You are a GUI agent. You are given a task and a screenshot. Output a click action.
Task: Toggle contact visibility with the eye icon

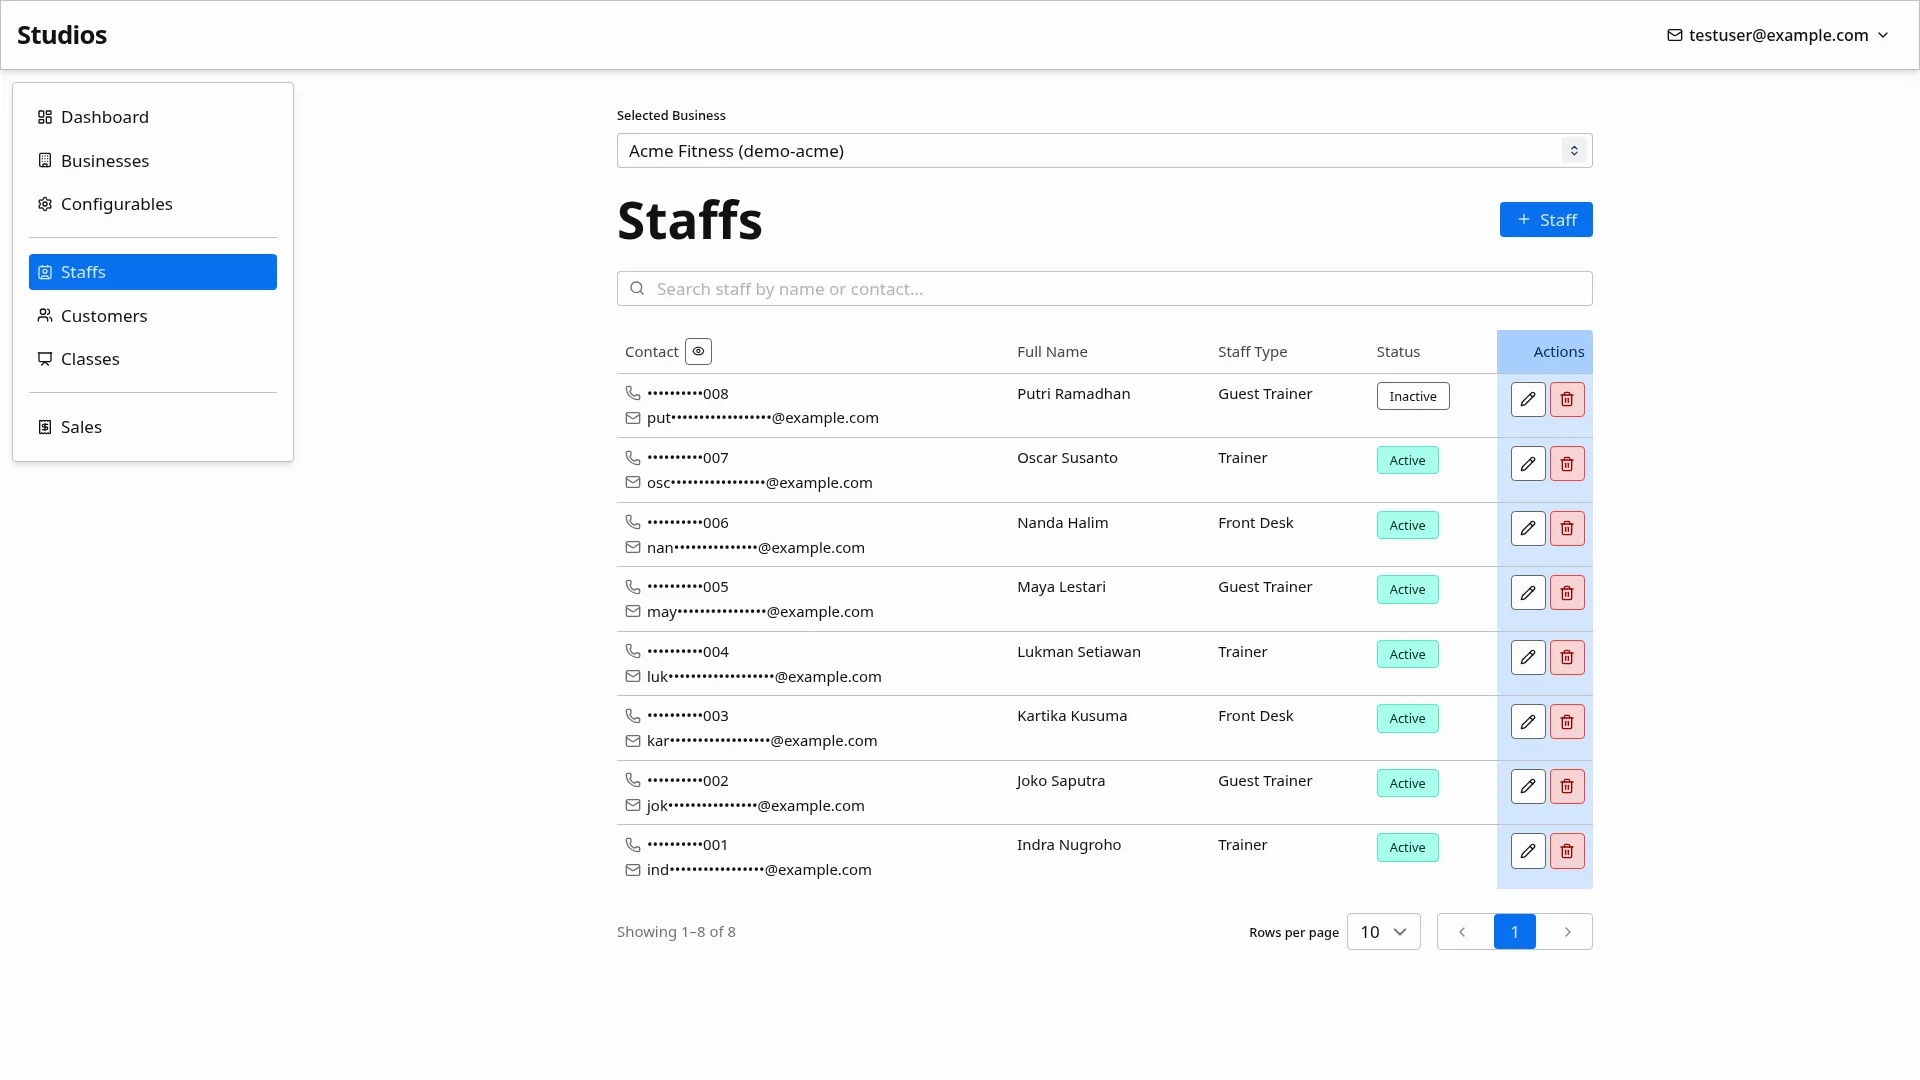pos(698,351)
